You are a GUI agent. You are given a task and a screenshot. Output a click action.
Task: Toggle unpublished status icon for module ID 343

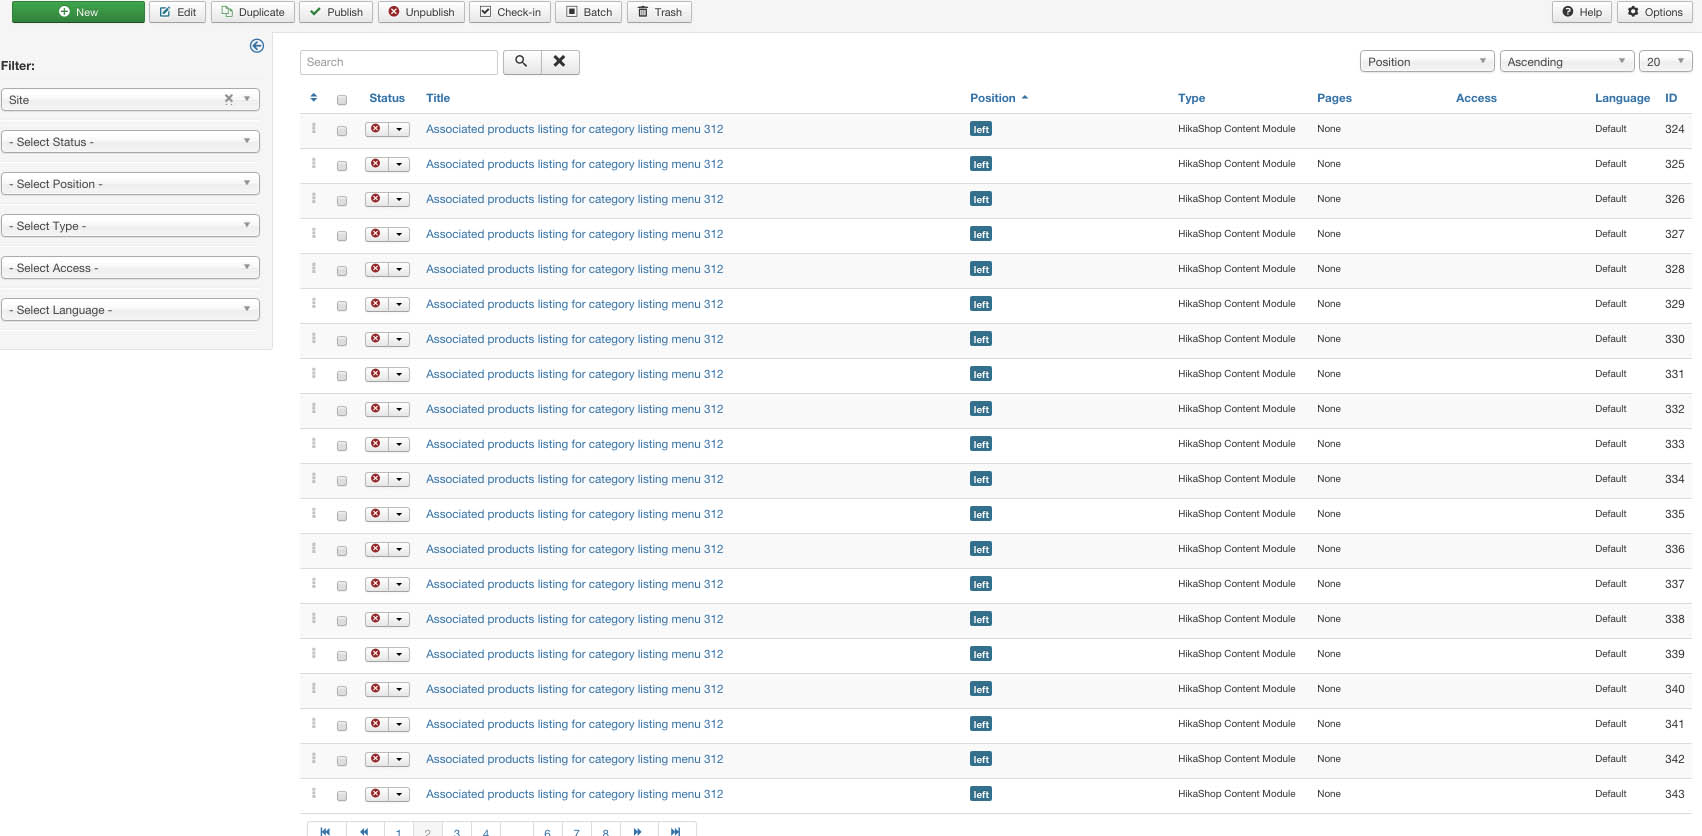pos(376,794)
